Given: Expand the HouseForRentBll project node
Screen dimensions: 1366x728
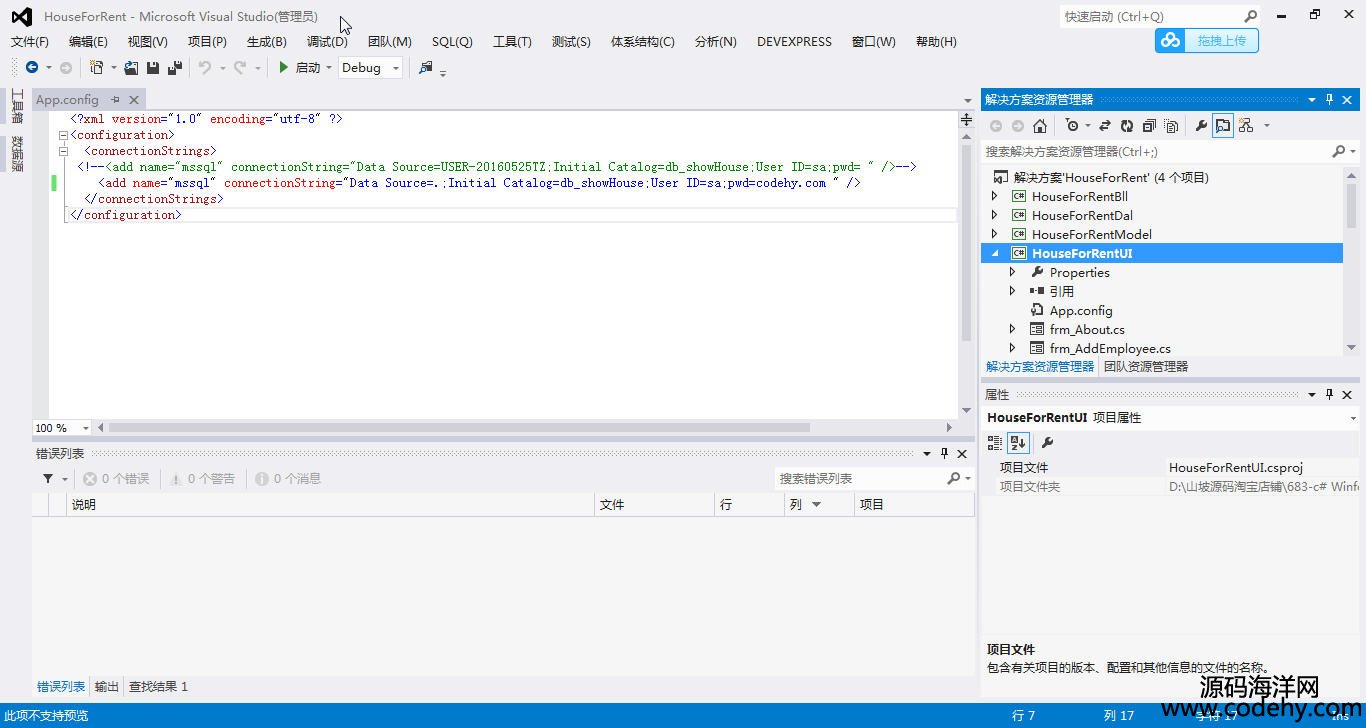Looking at the screenshot, I should coord(994,197).
